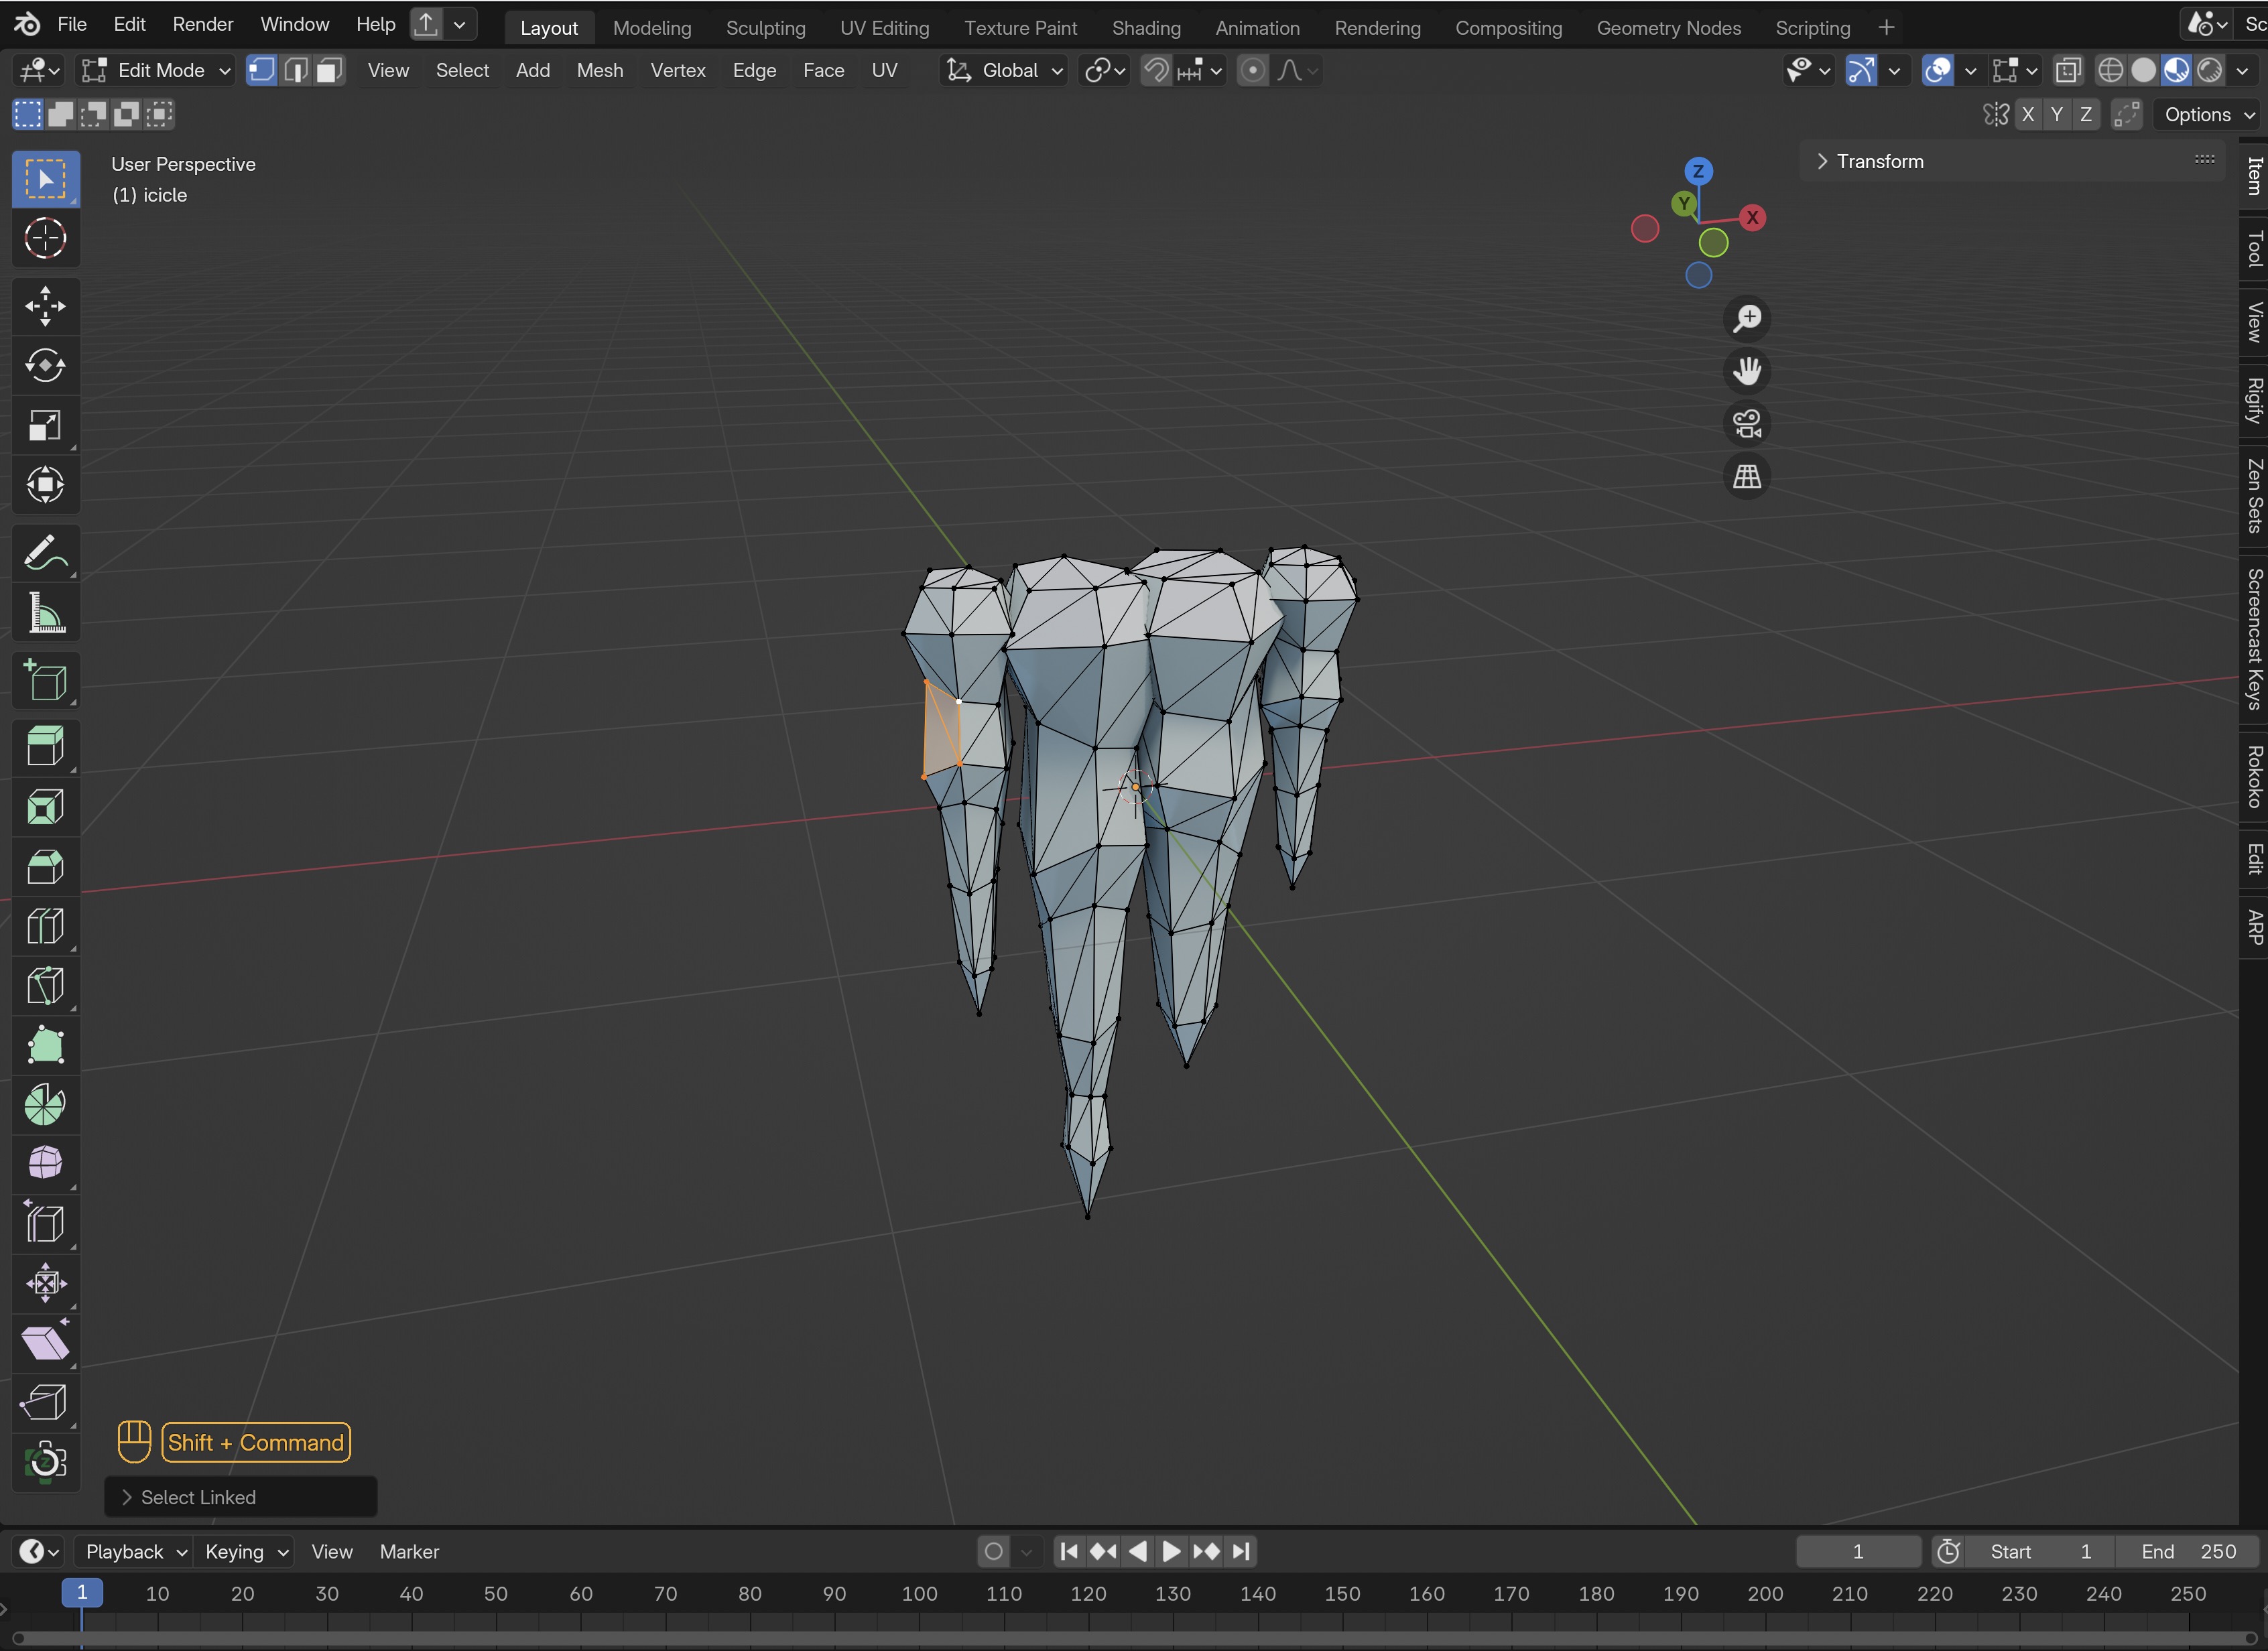Open the Mesh menu

click(599, 70)
